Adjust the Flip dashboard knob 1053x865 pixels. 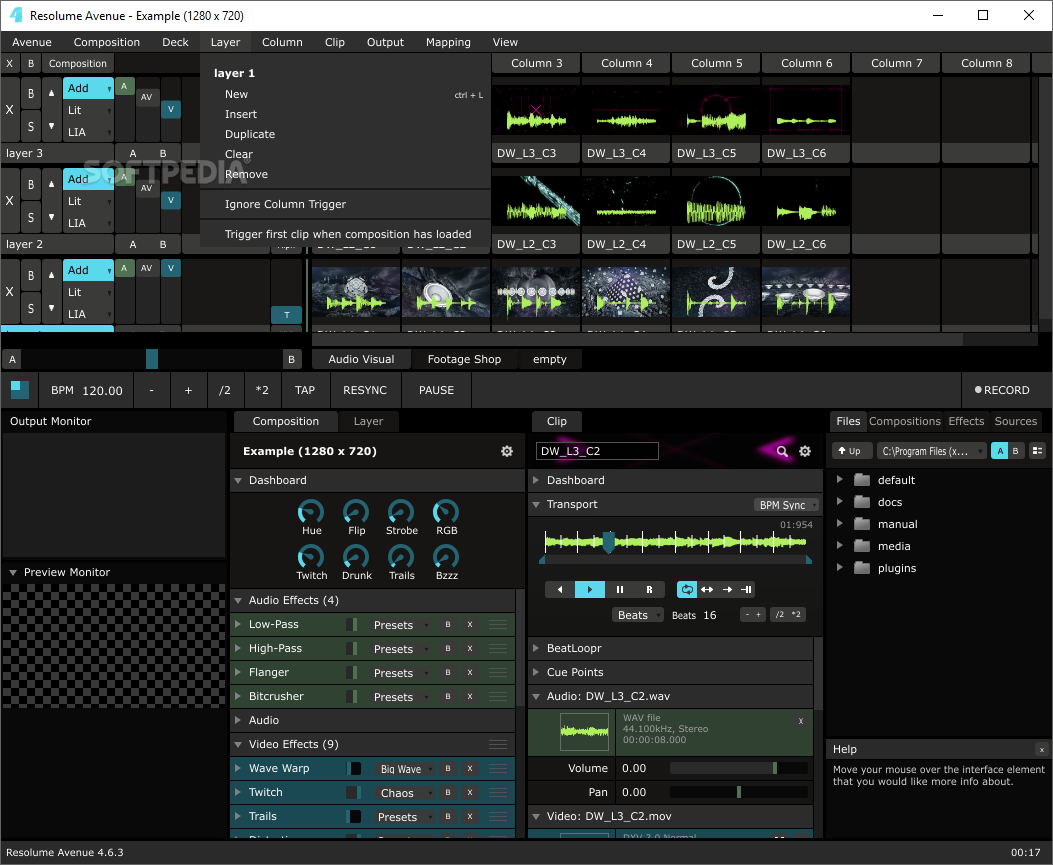[x=356, y=512]
